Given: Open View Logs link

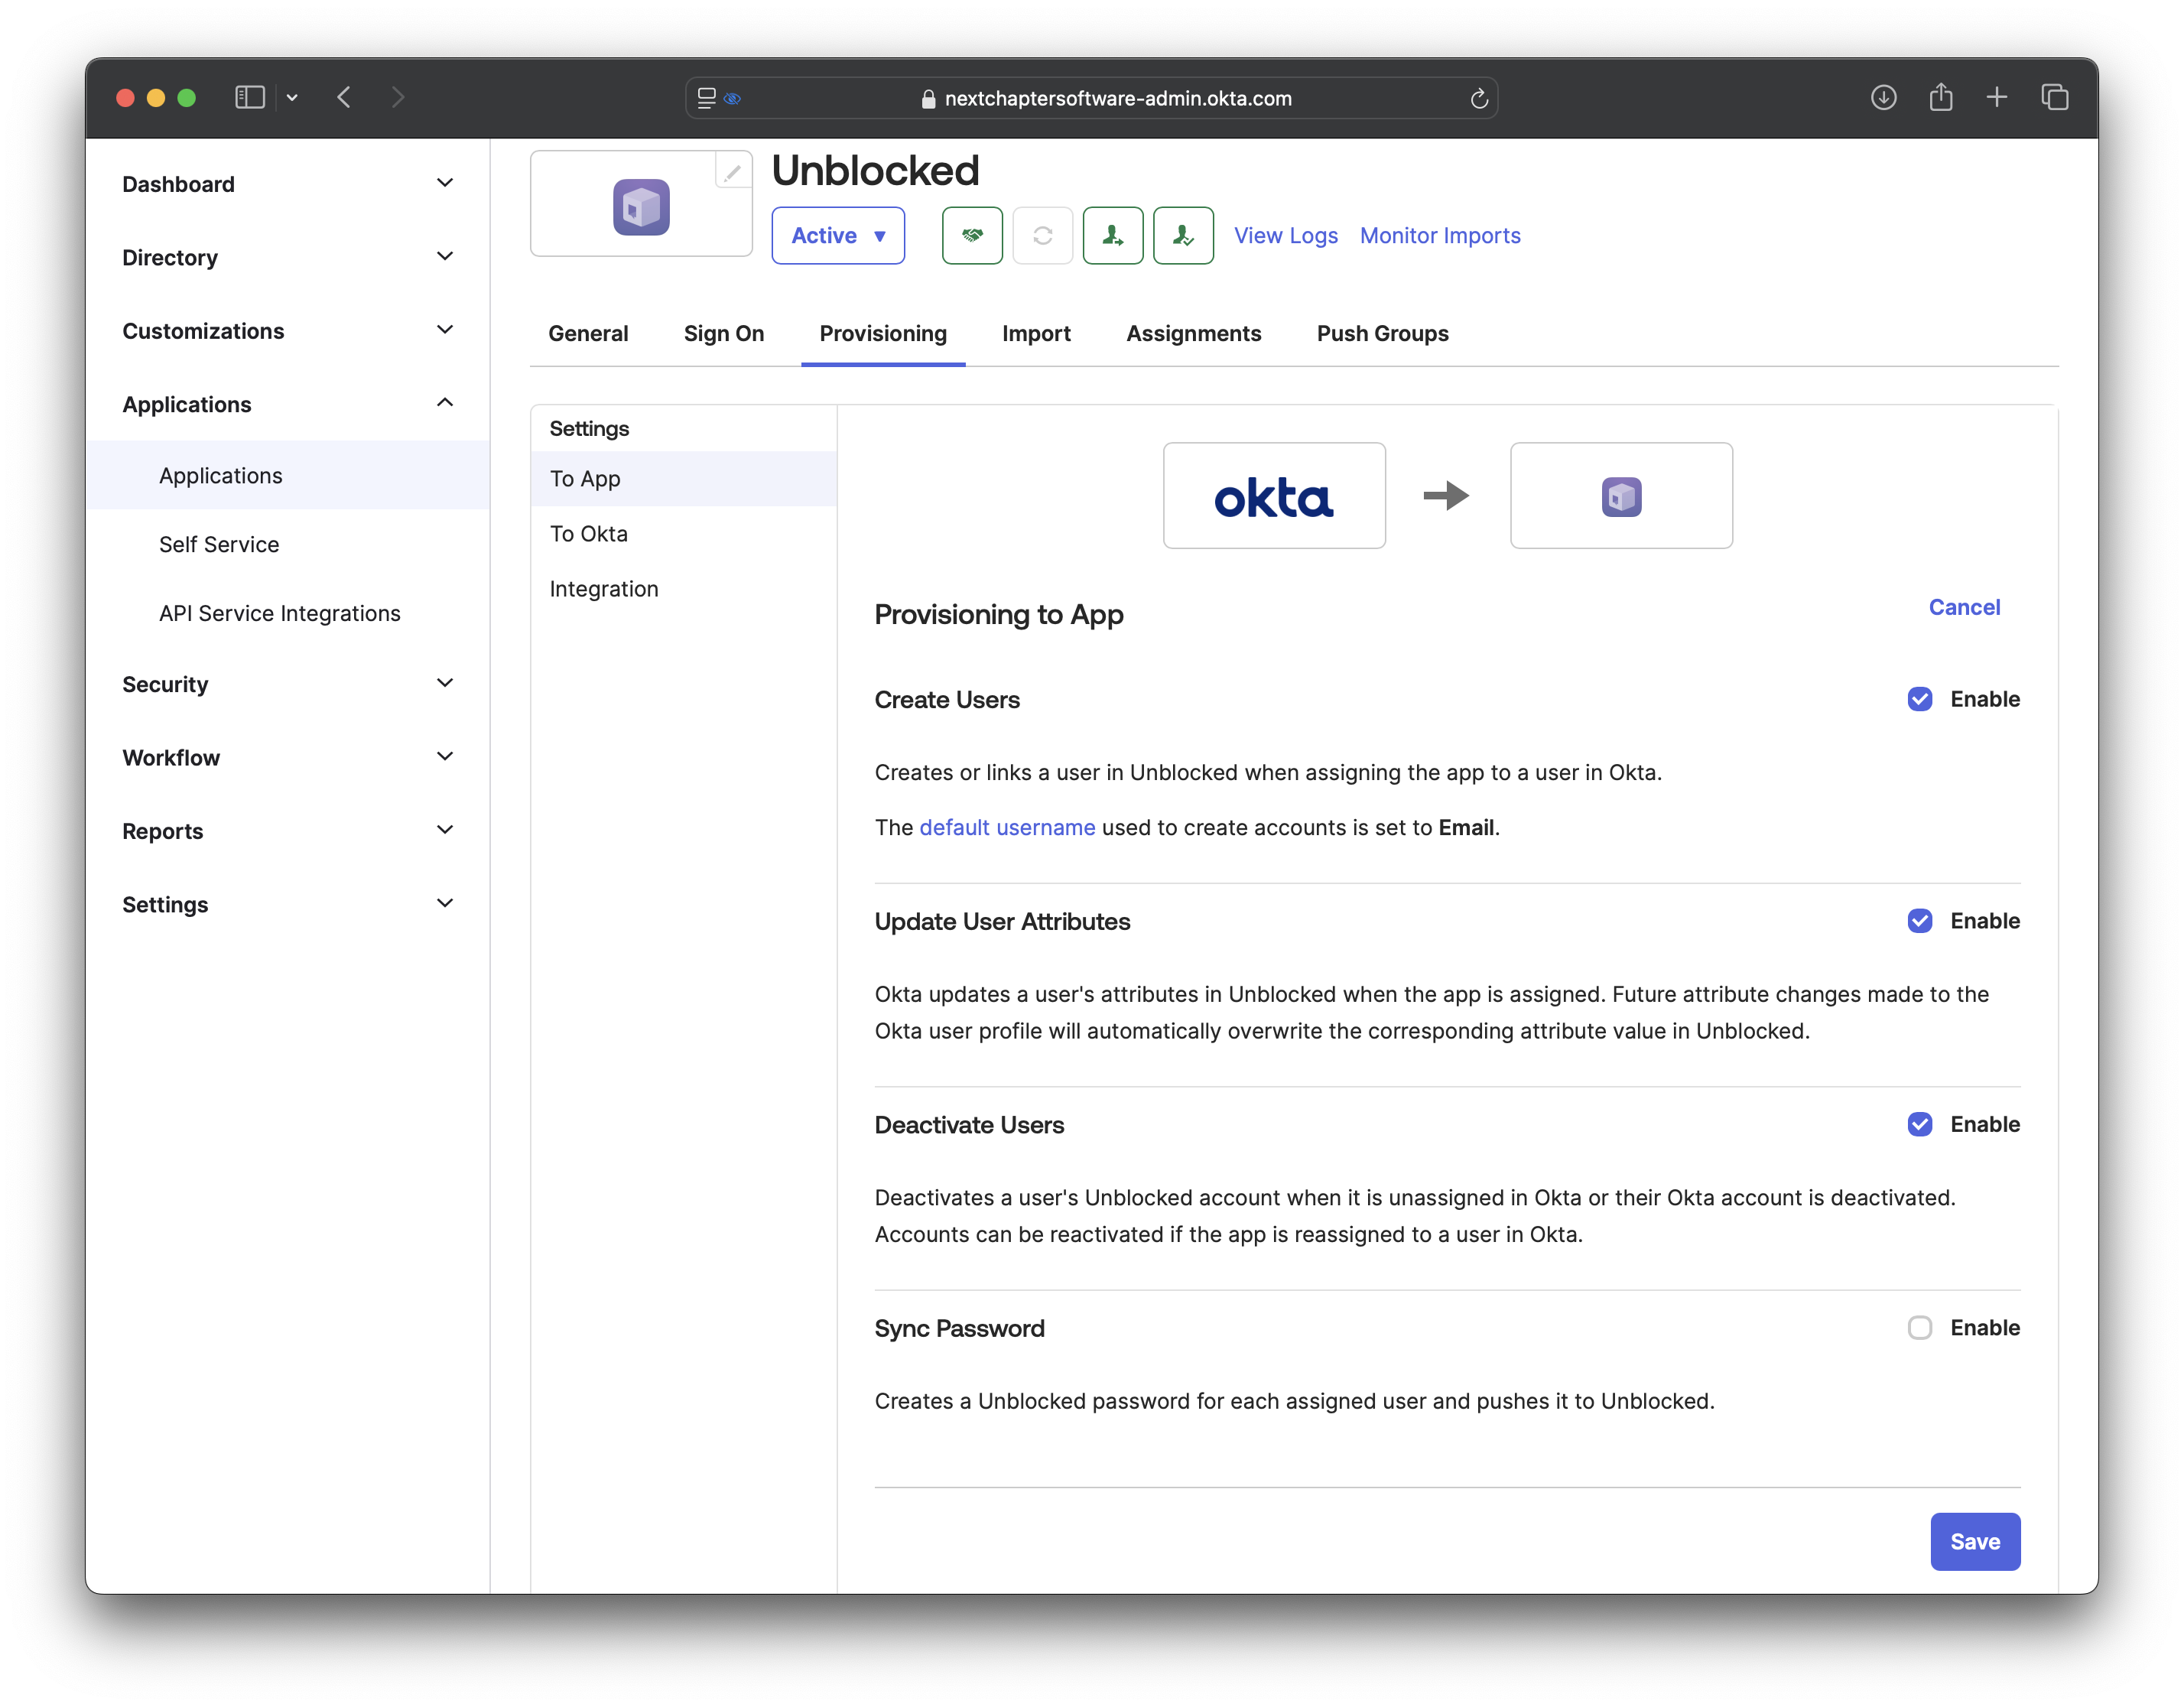Looking at the screenshot, I should tap(1285, 236).
